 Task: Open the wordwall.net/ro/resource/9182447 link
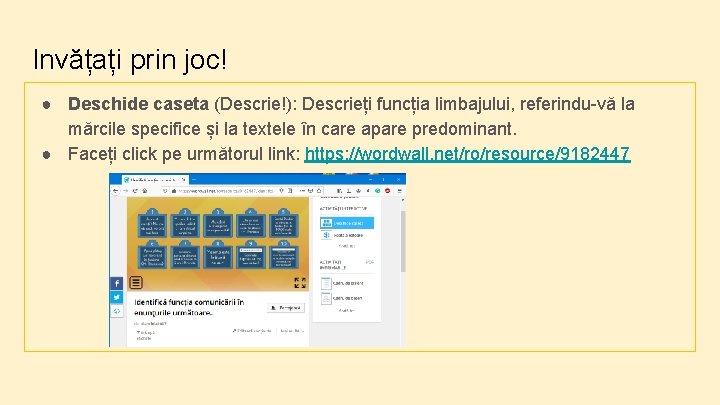(x=467, y=153)
